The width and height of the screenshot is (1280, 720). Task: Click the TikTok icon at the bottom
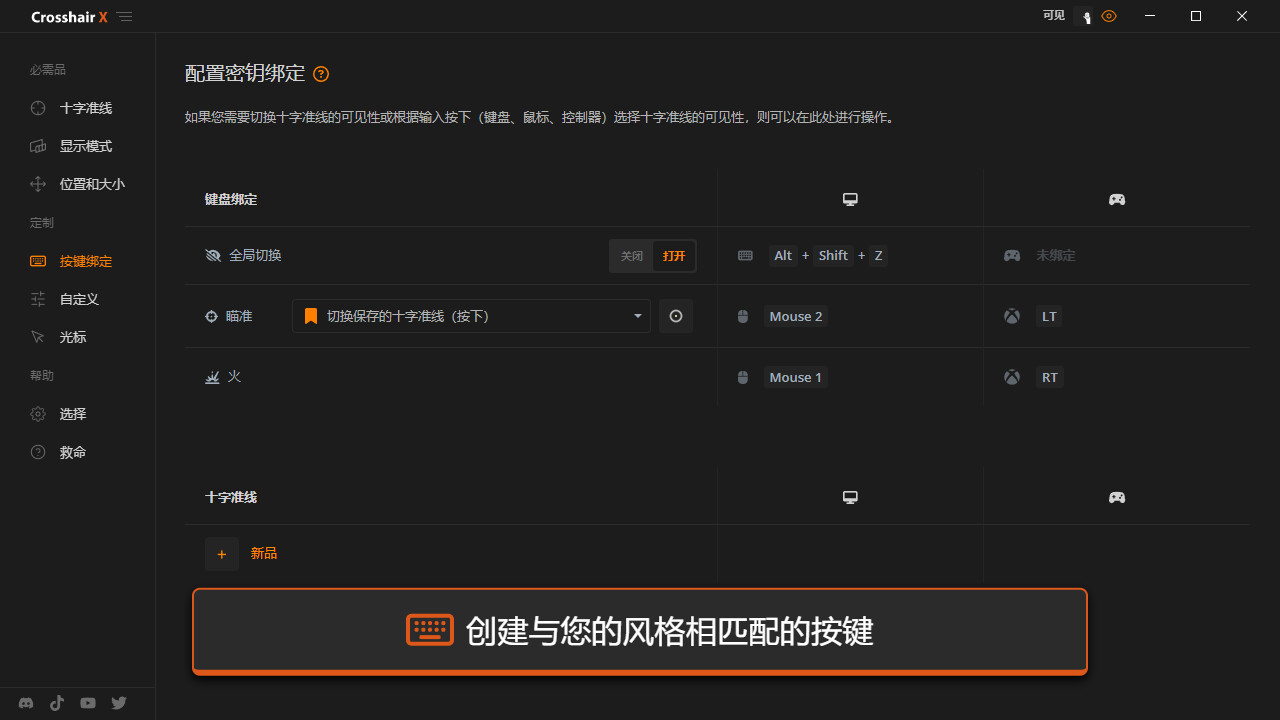(x=56, y=703)
